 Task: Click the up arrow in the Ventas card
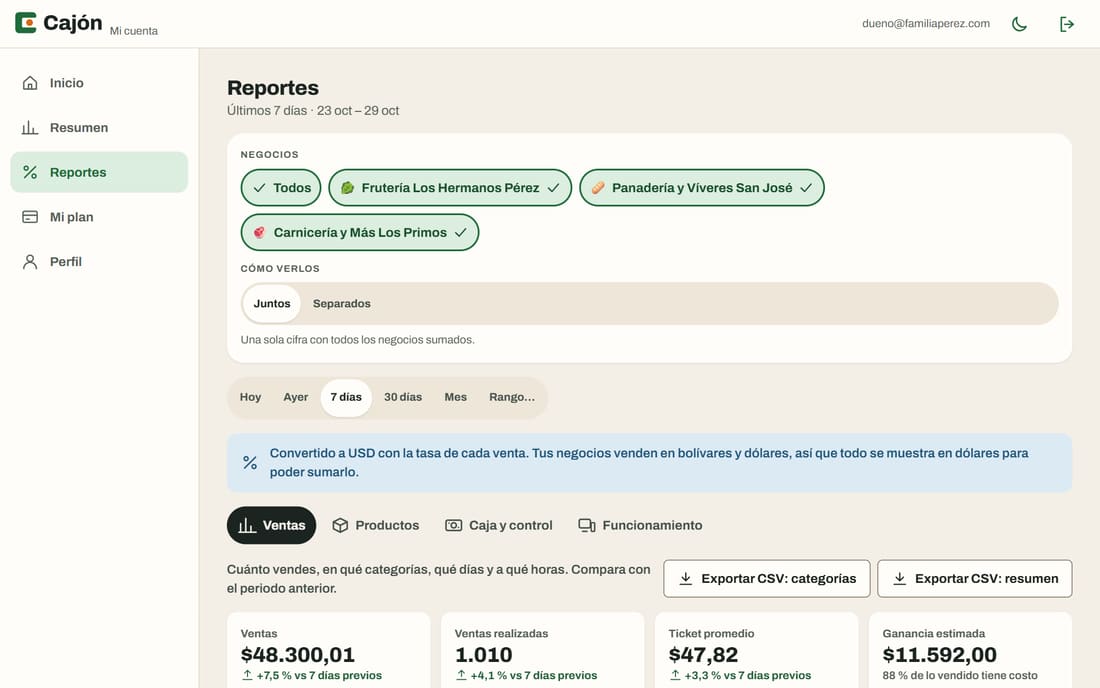[x=247, y=675]
